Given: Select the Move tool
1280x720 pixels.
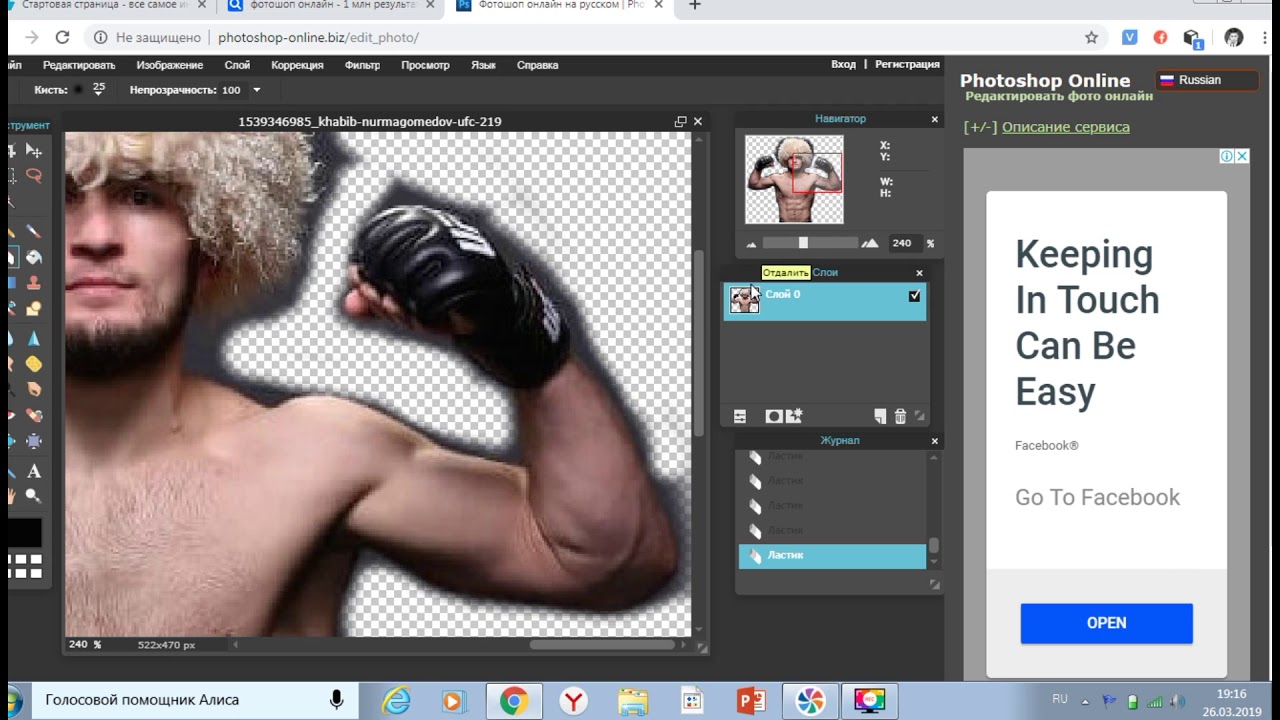Looking at the screenshot, I should click(33, 151).
